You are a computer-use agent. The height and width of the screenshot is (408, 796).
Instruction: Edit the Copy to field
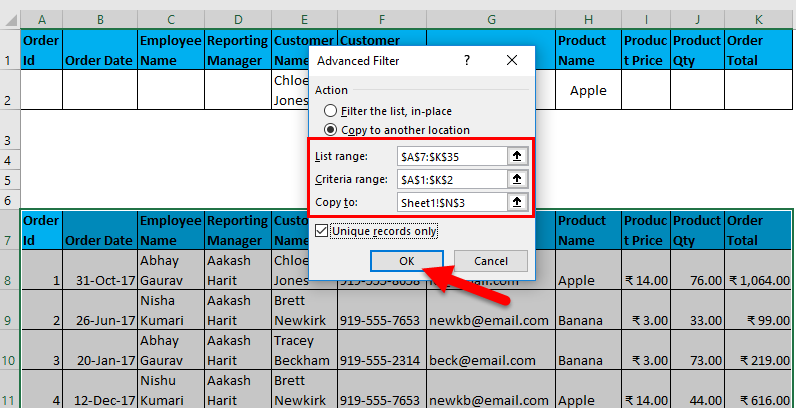pyautogui.click(x=452, y=202)
